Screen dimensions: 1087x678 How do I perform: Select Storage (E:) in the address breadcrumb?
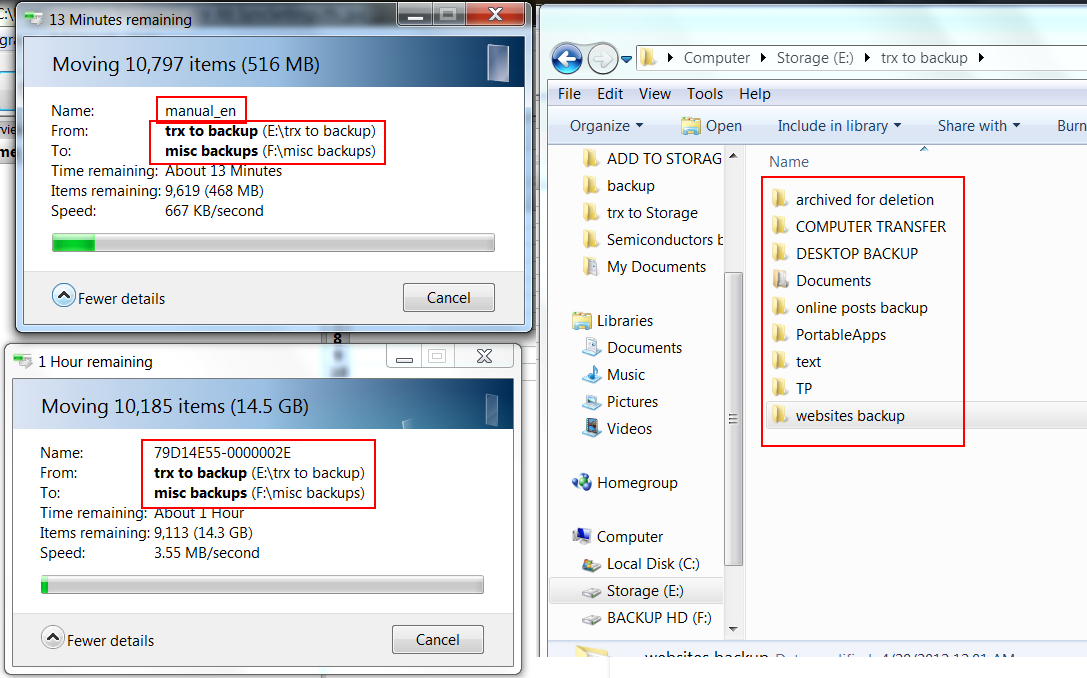click(815, 58)
